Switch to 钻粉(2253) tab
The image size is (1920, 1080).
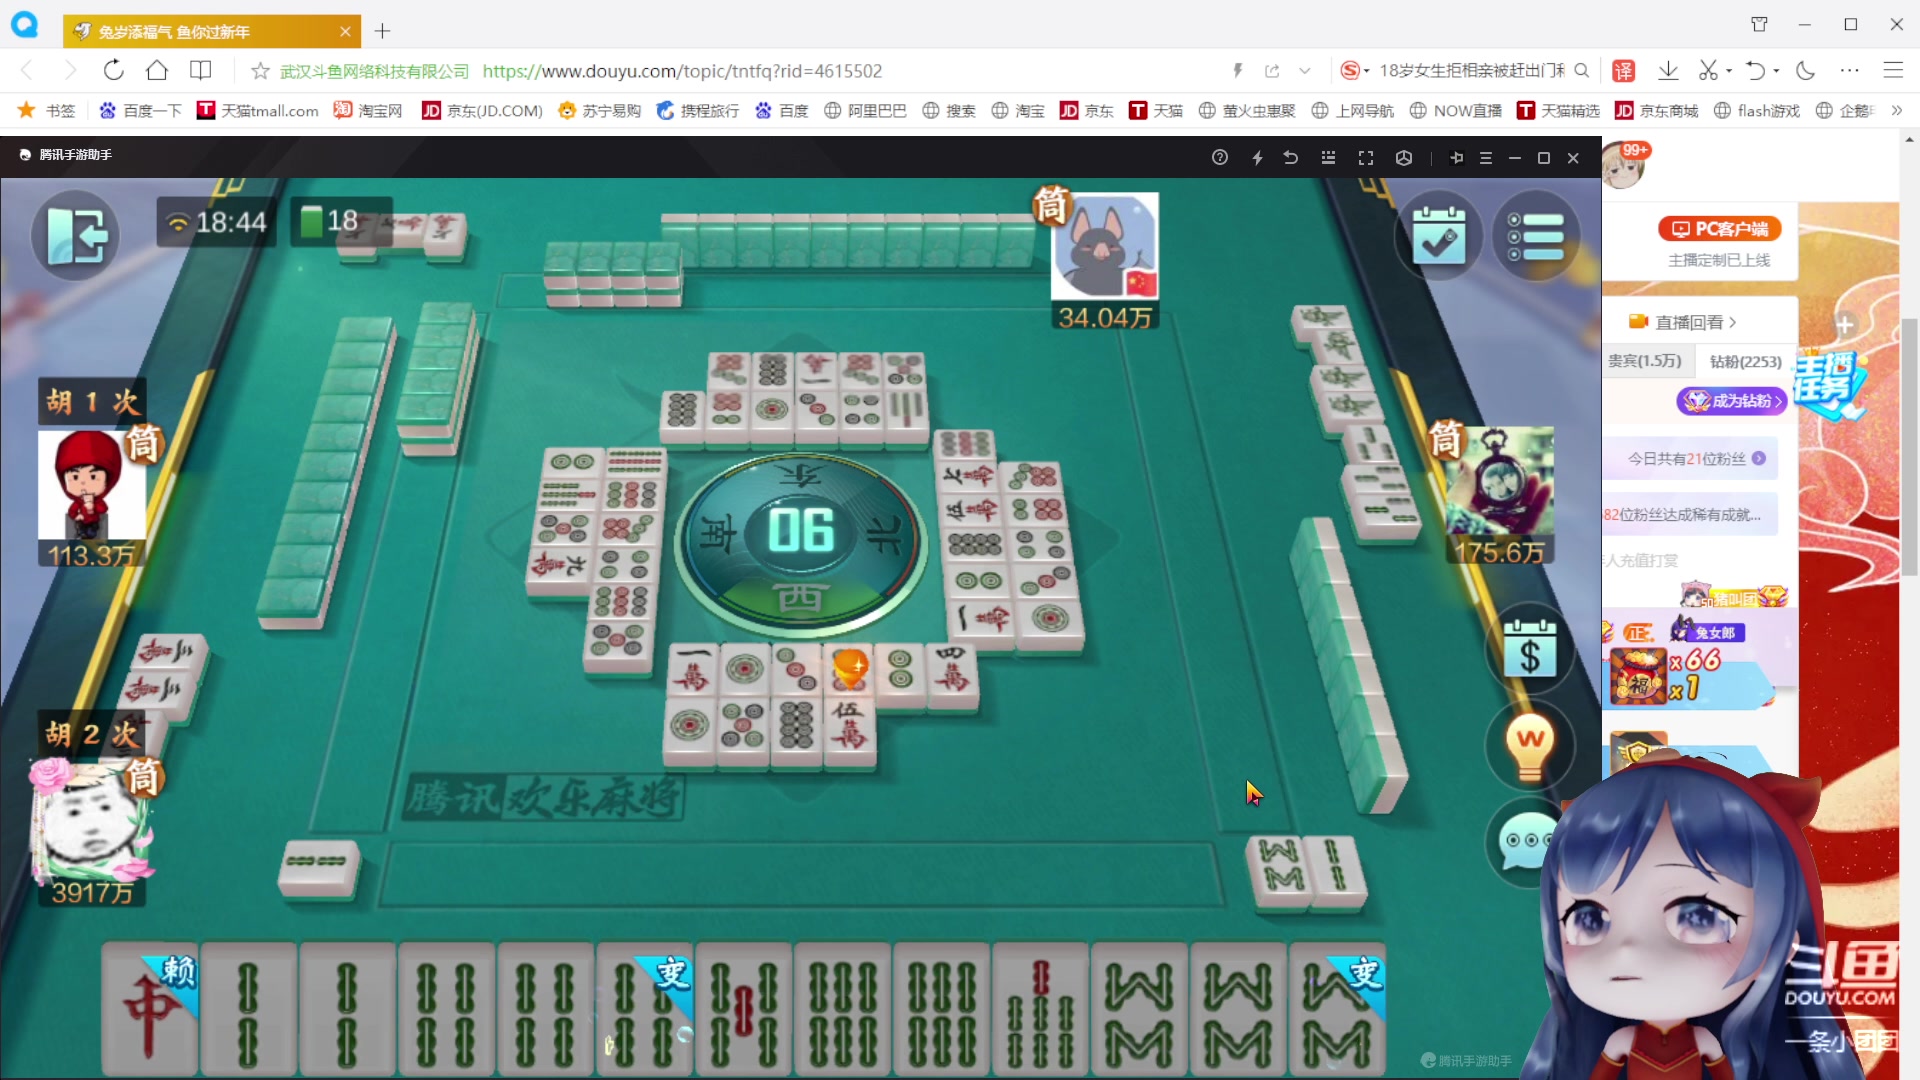point(1745,361)
